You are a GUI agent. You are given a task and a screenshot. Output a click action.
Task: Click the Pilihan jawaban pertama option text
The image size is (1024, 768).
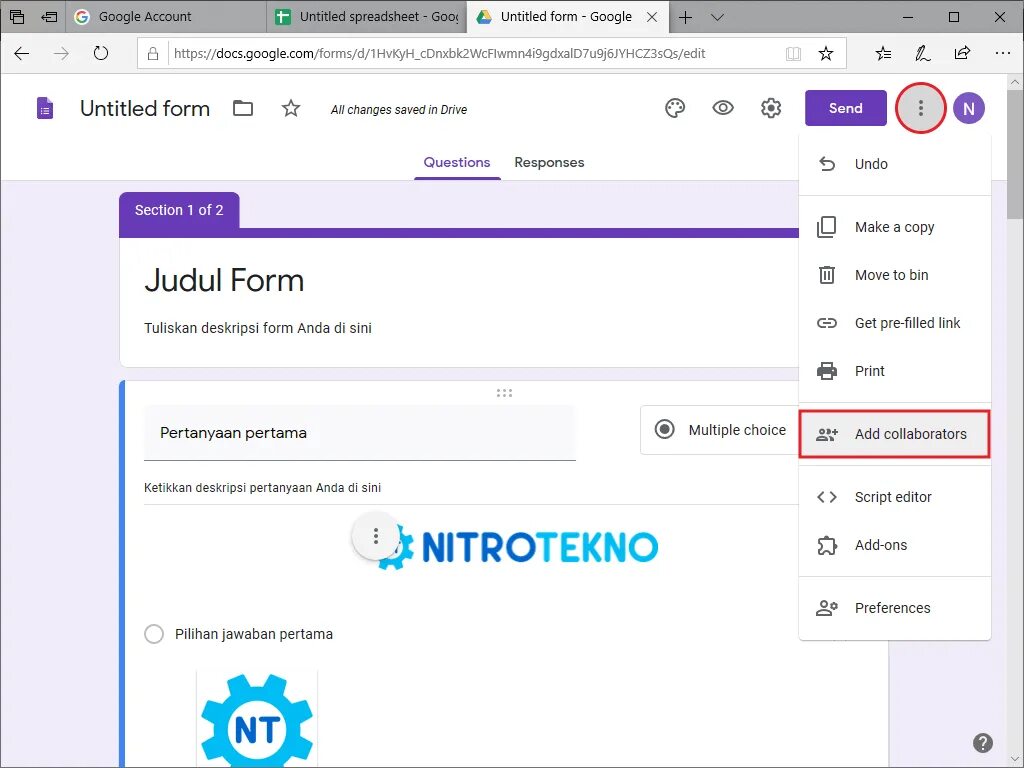coord(254,634)
